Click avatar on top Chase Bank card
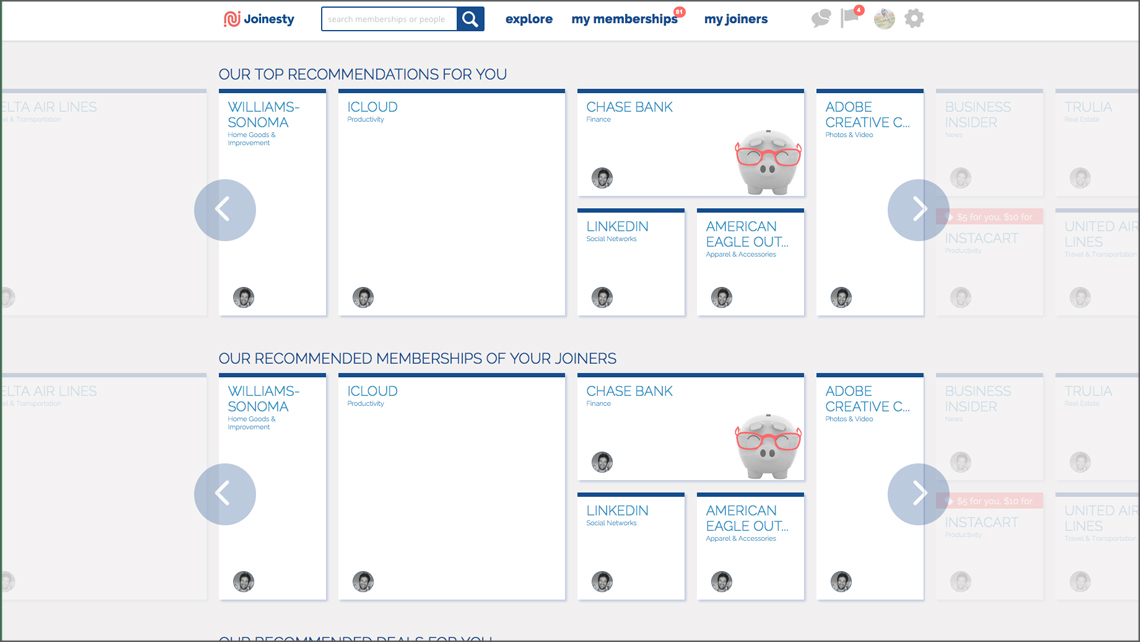Viewport: 1140px width, 642px height. click(602, 178)
